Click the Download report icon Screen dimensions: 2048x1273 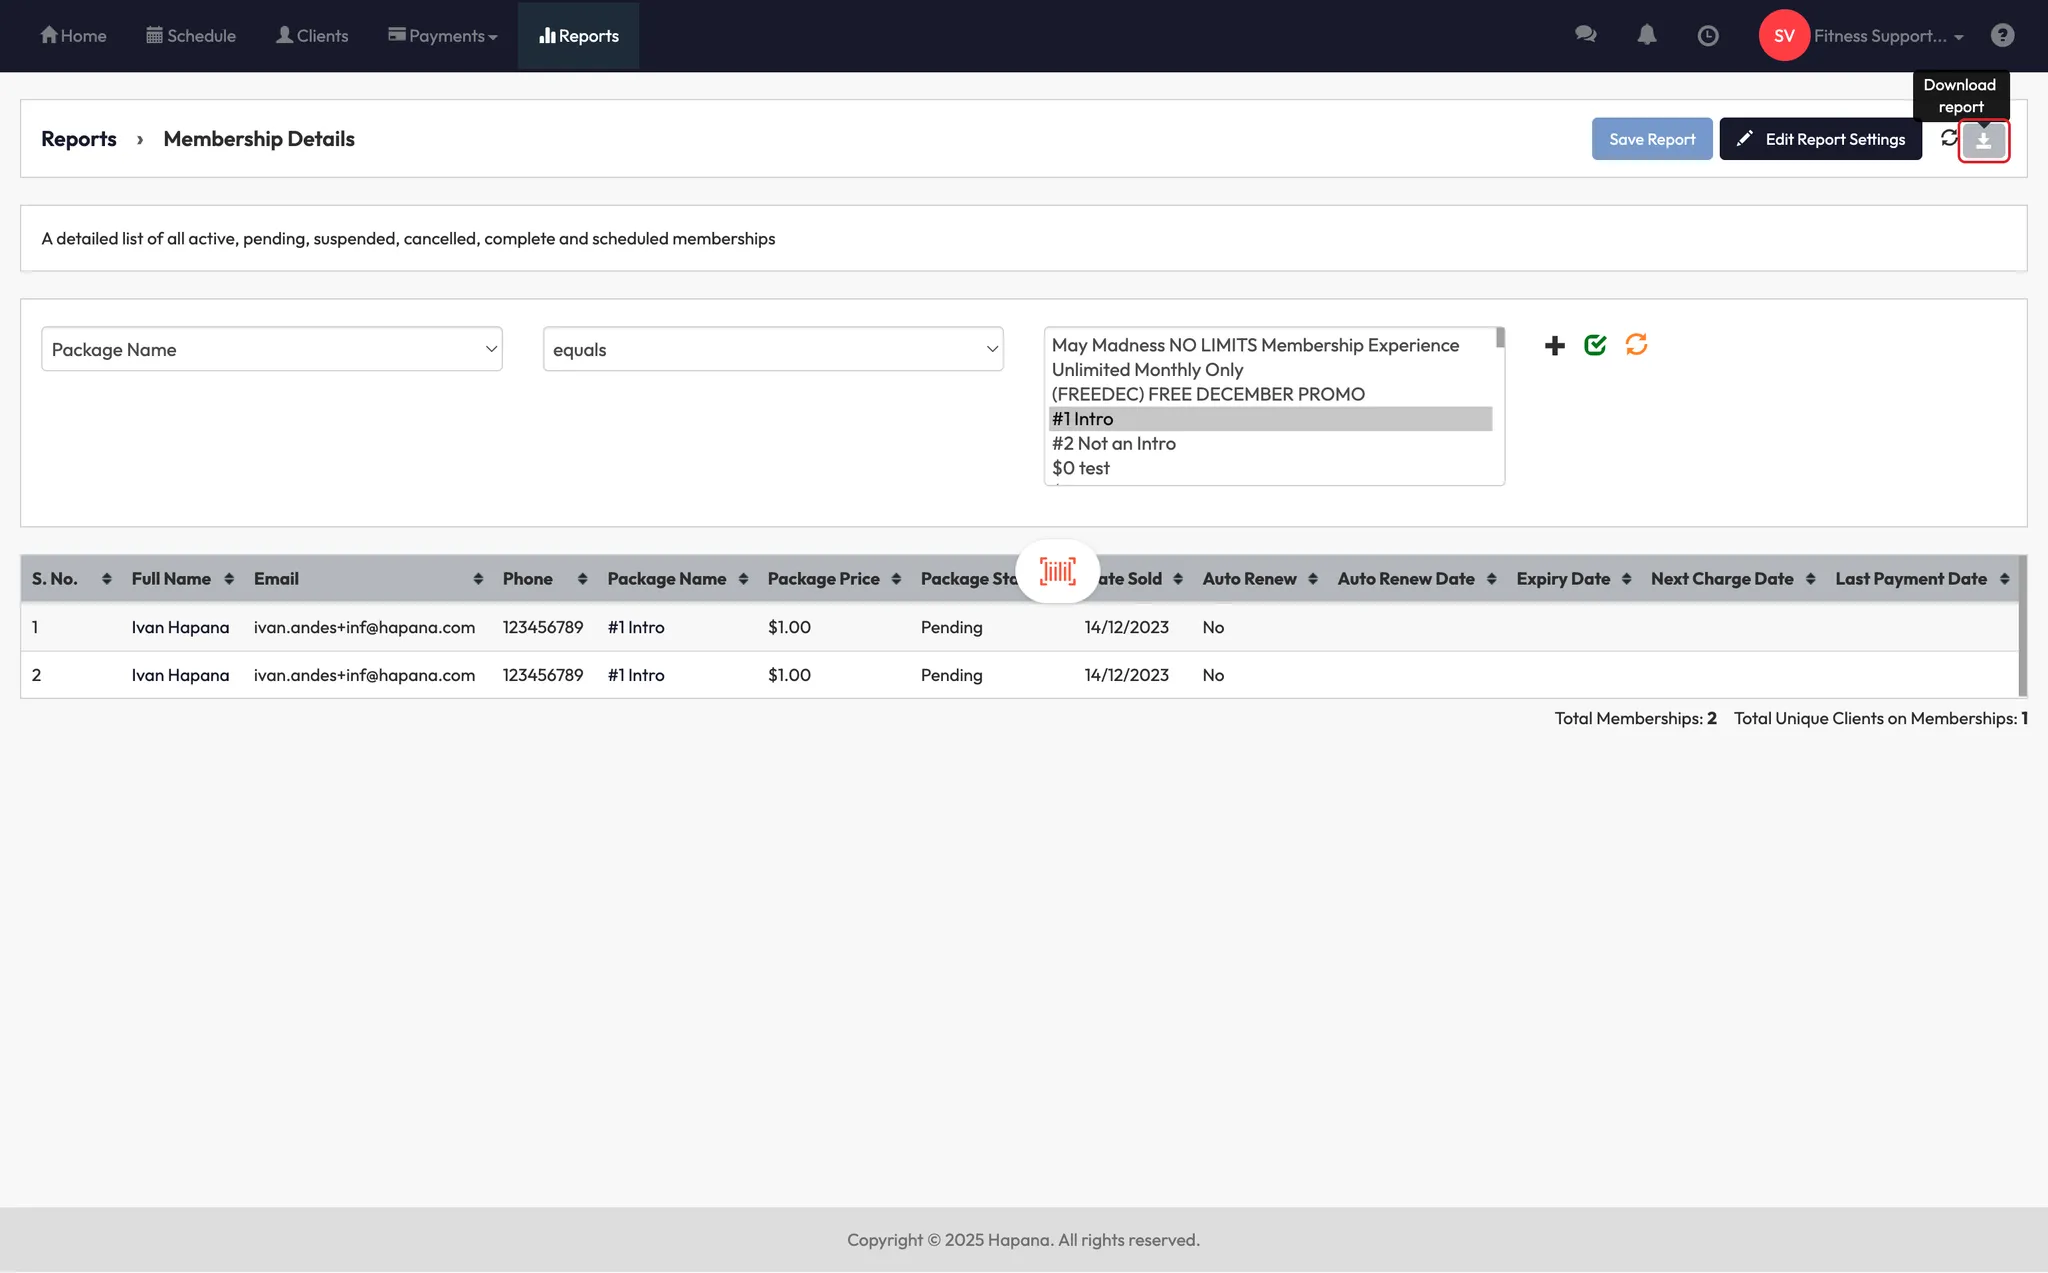click(x=1983, y=140)
